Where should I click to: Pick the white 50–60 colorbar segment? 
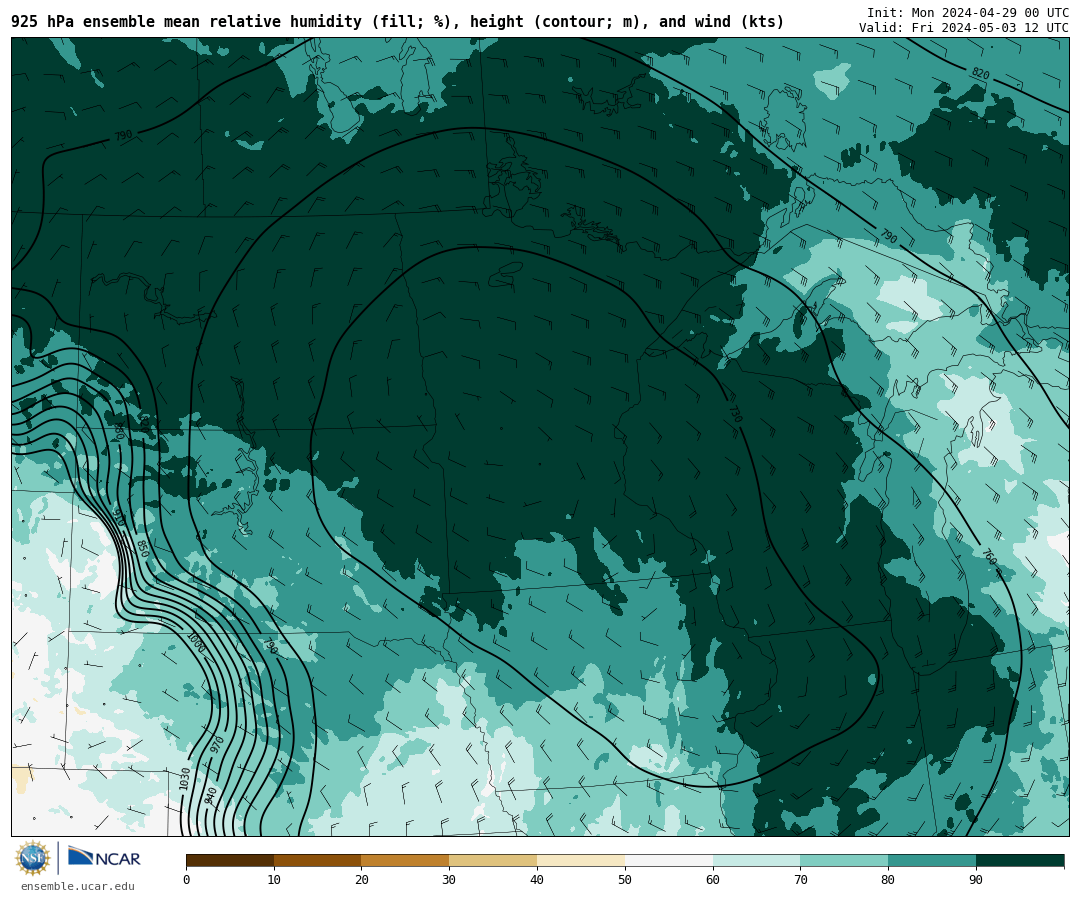click(x=669, y=860)
